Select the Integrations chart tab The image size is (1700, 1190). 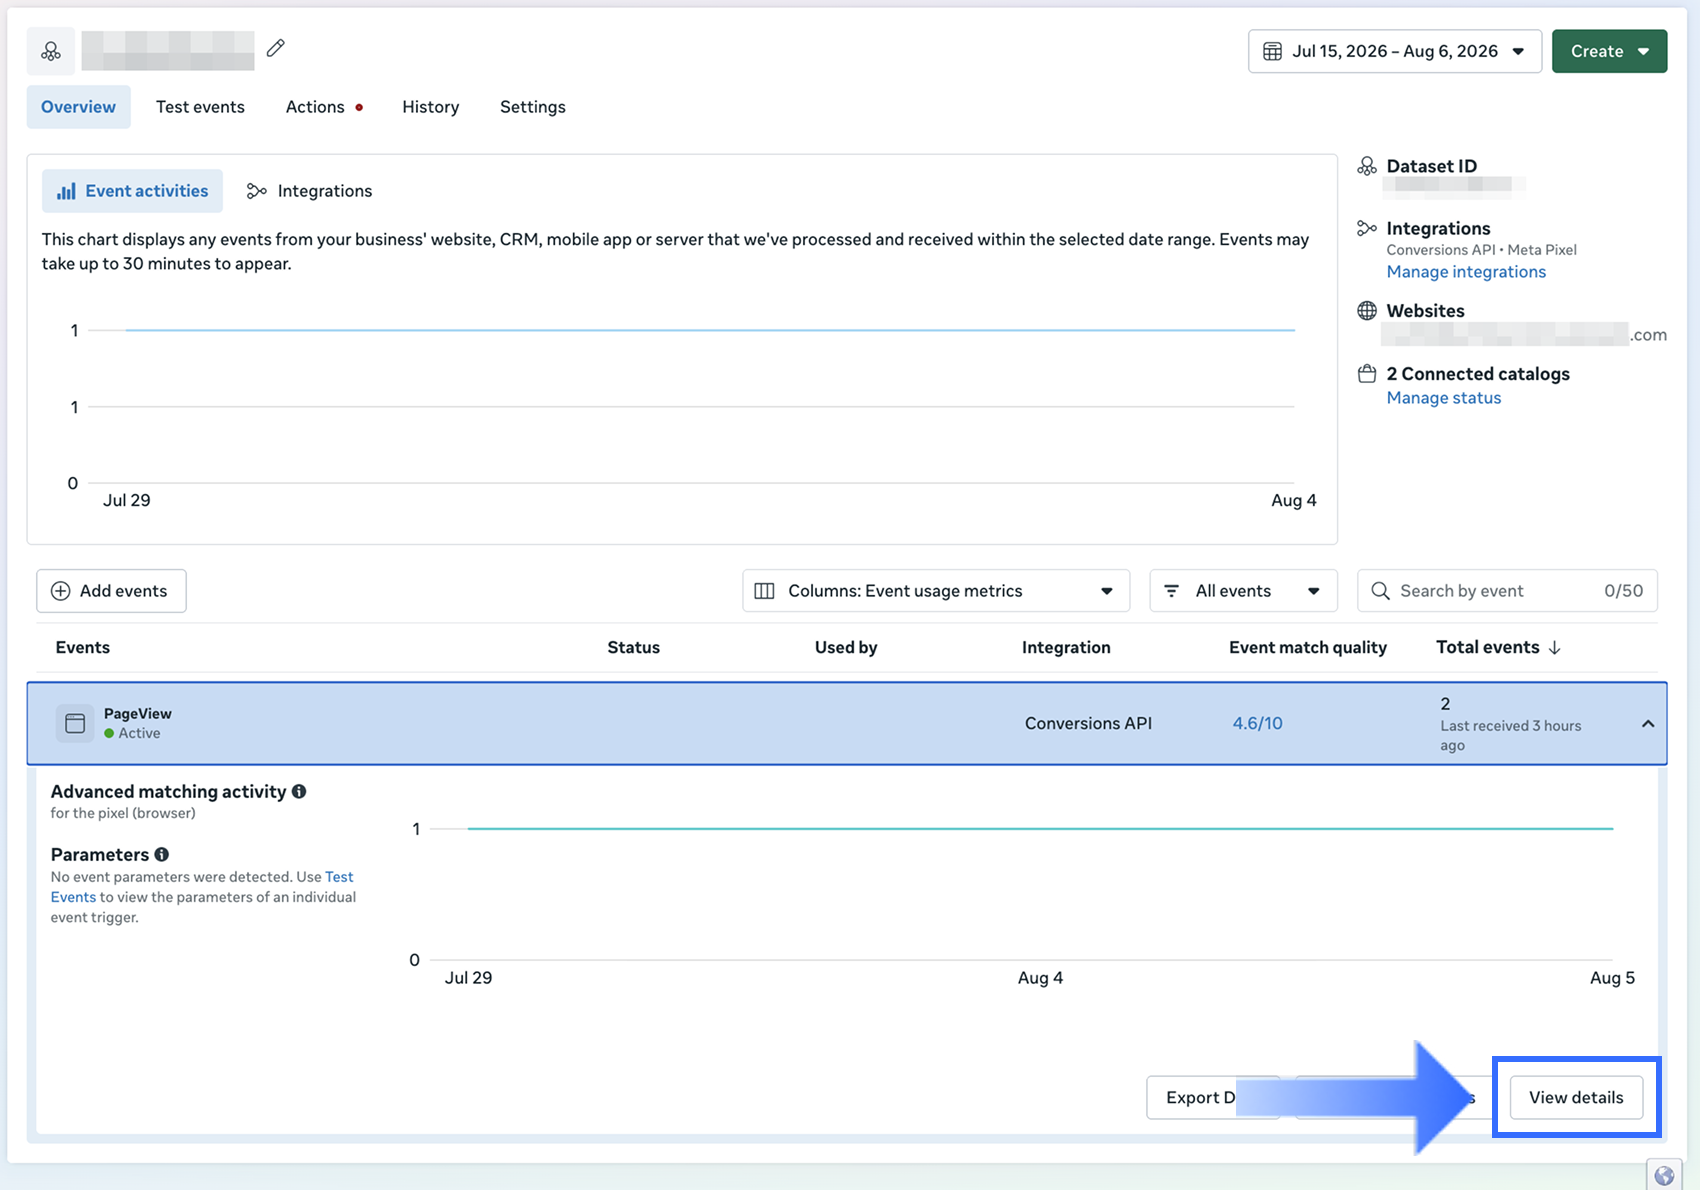(x=309, y=191)
